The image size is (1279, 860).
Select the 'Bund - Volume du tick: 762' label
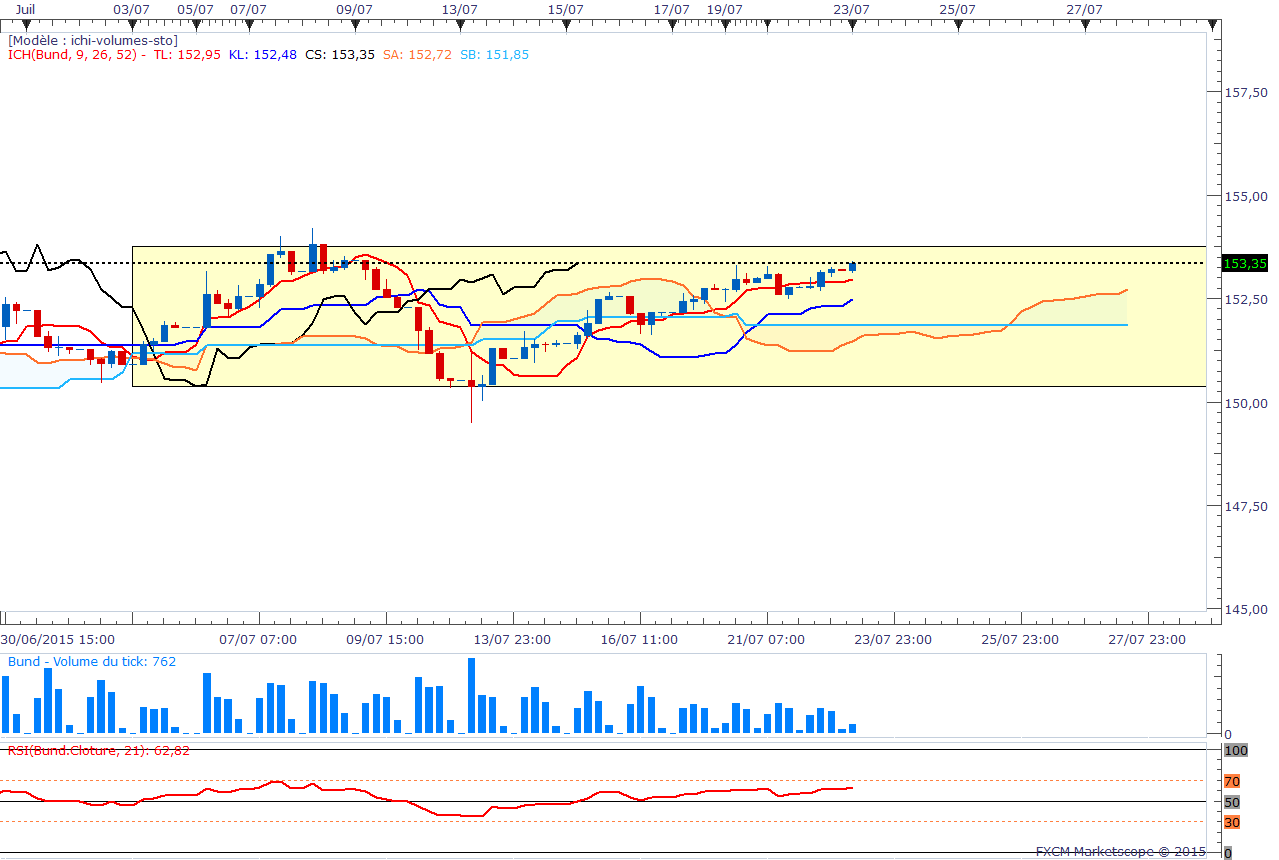(x=92, y=661)
